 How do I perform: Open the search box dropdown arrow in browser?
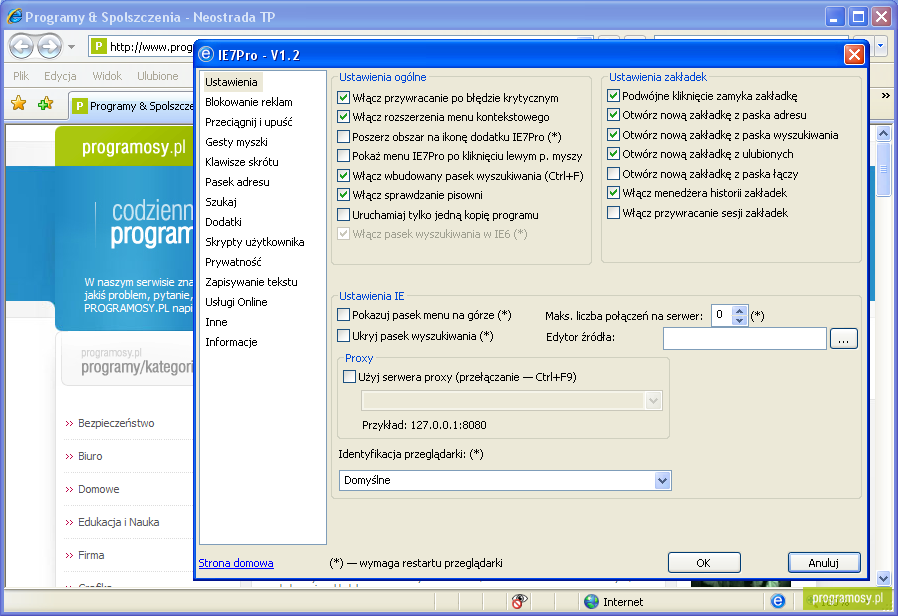point(881,46)
